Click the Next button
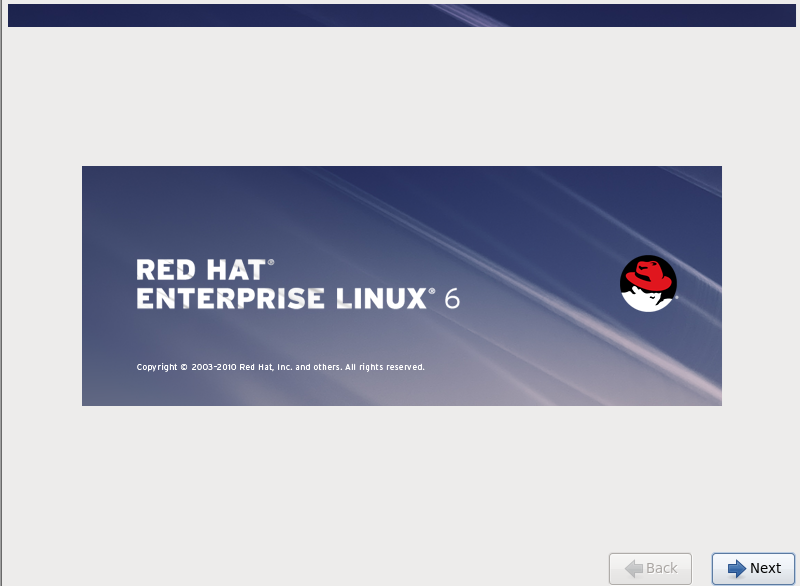 click(x=753, y=568)
